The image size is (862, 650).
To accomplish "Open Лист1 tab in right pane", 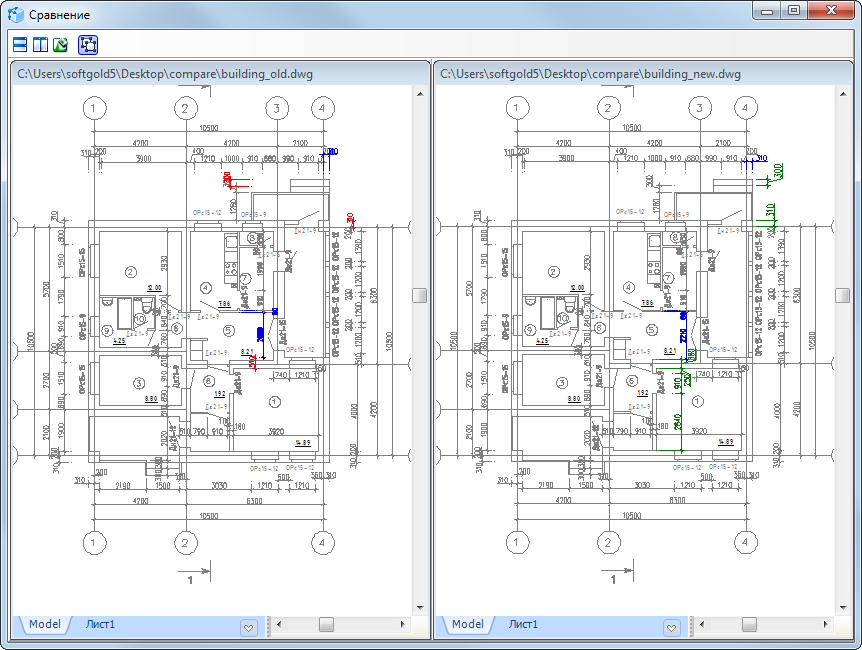I will 523,624.
